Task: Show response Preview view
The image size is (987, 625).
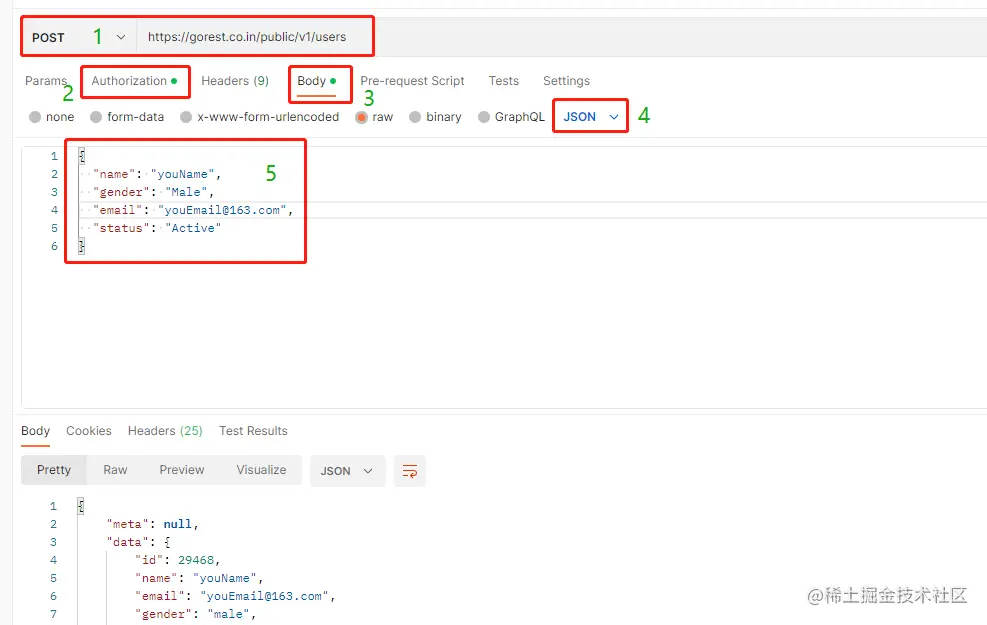Action: (x=182, y=470)
